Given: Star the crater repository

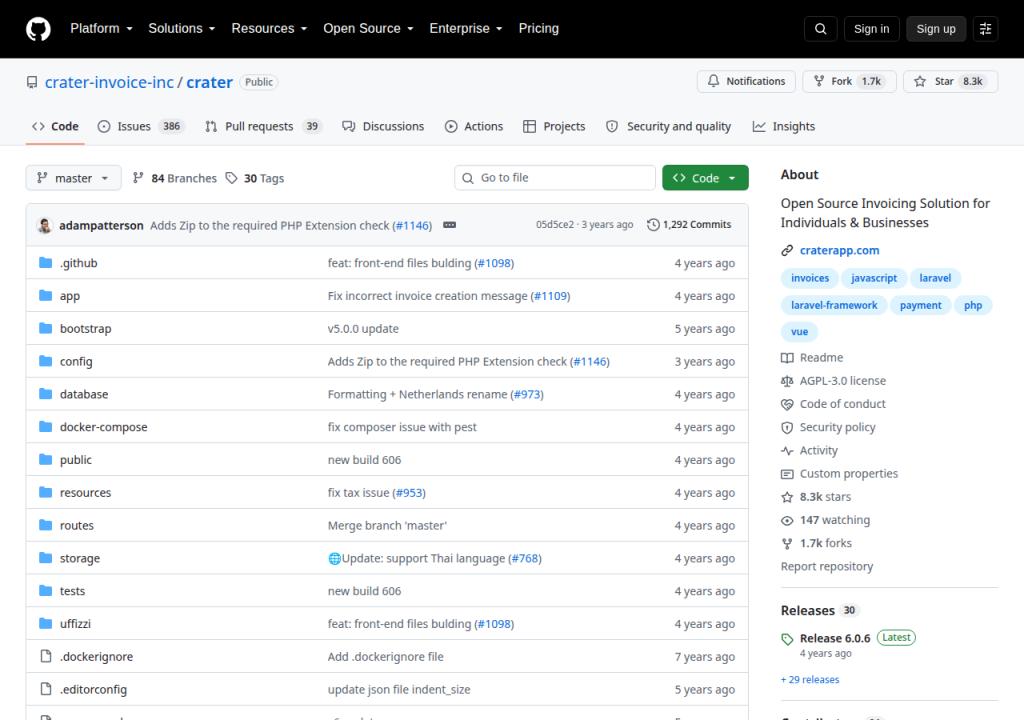Looking at the screenshot, I should pos(950,82).
